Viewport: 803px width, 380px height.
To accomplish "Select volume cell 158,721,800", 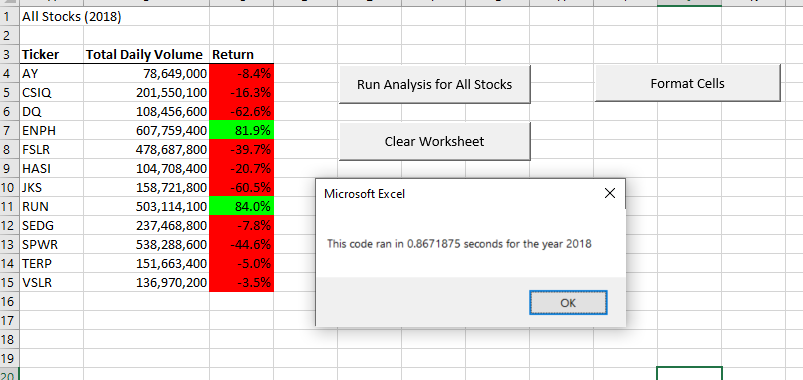I will click(x=146, y=187).
